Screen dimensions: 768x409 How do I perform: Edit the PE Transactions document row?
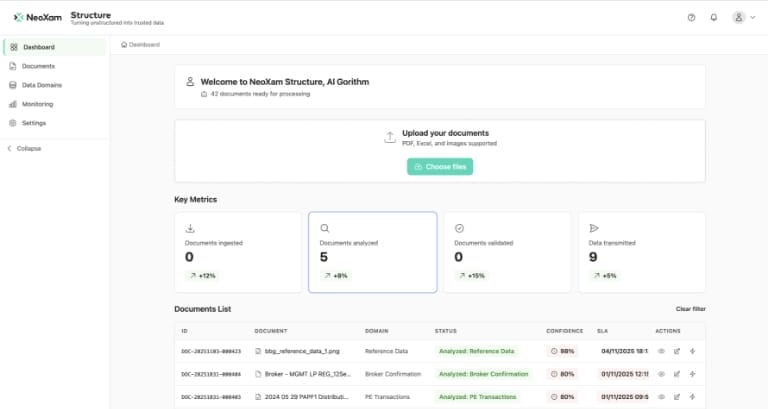[x=677, y=397]
